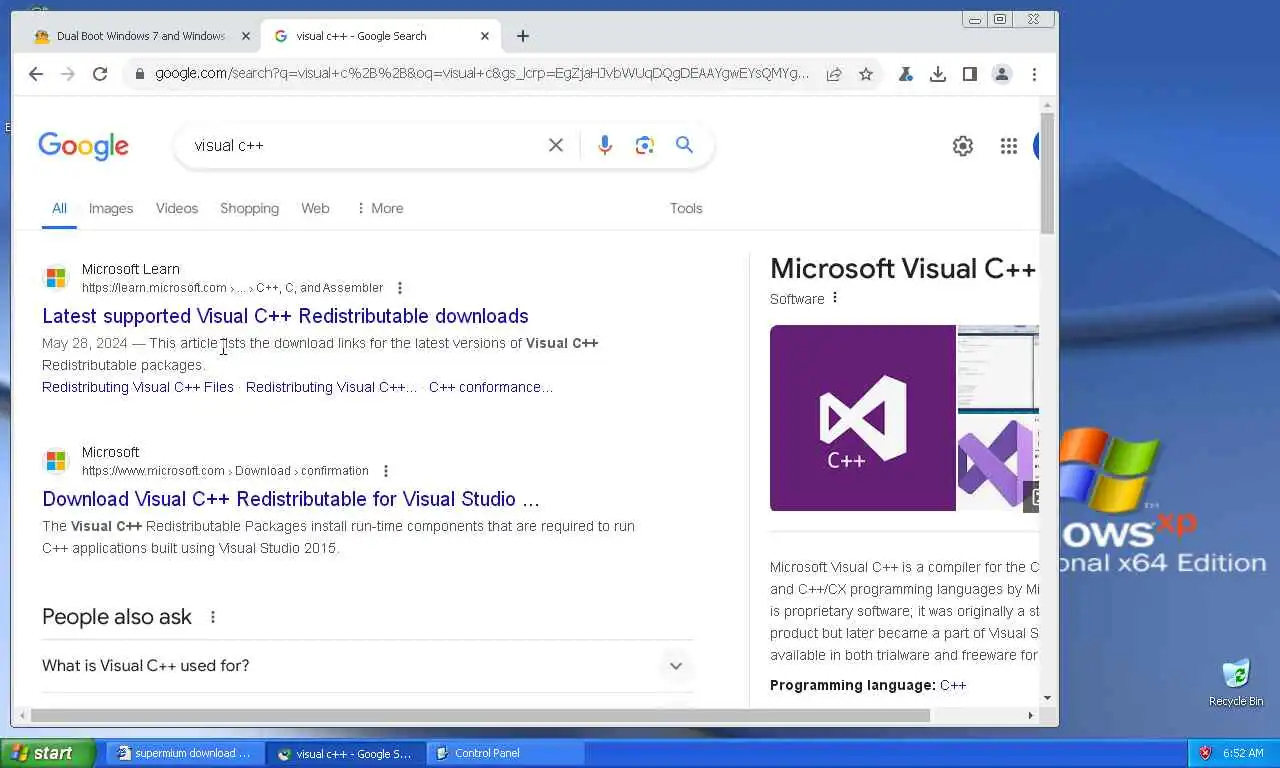Click the blue magnifier search icon
The height and width of the screenshot is (768, 1280).
coord(685,145)
